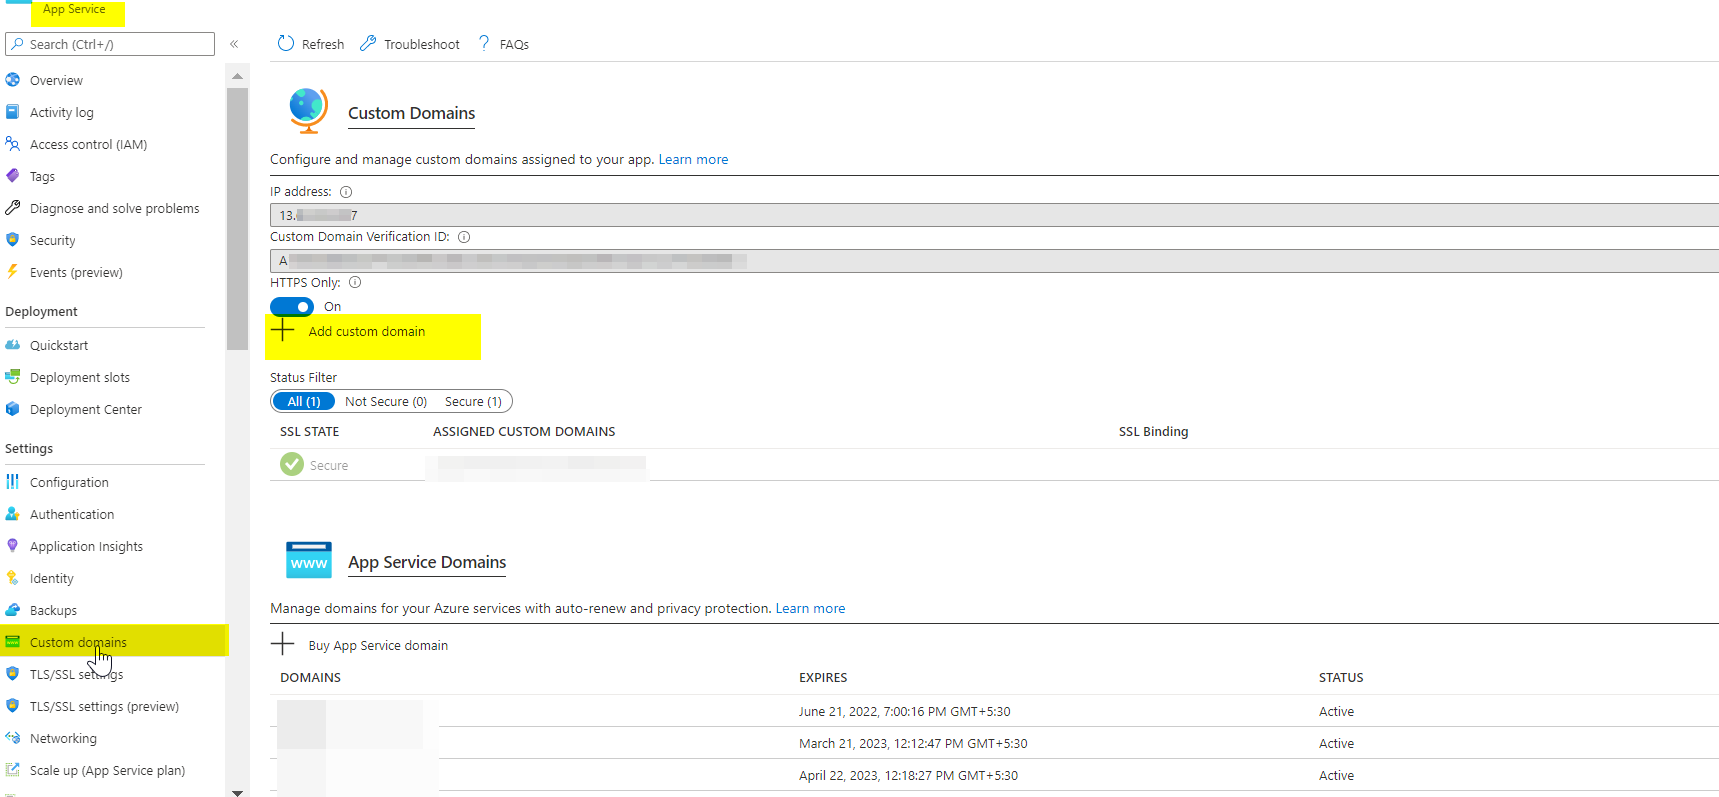
Task: Click the App Service Domains heading link
Action: coord(427,562)
